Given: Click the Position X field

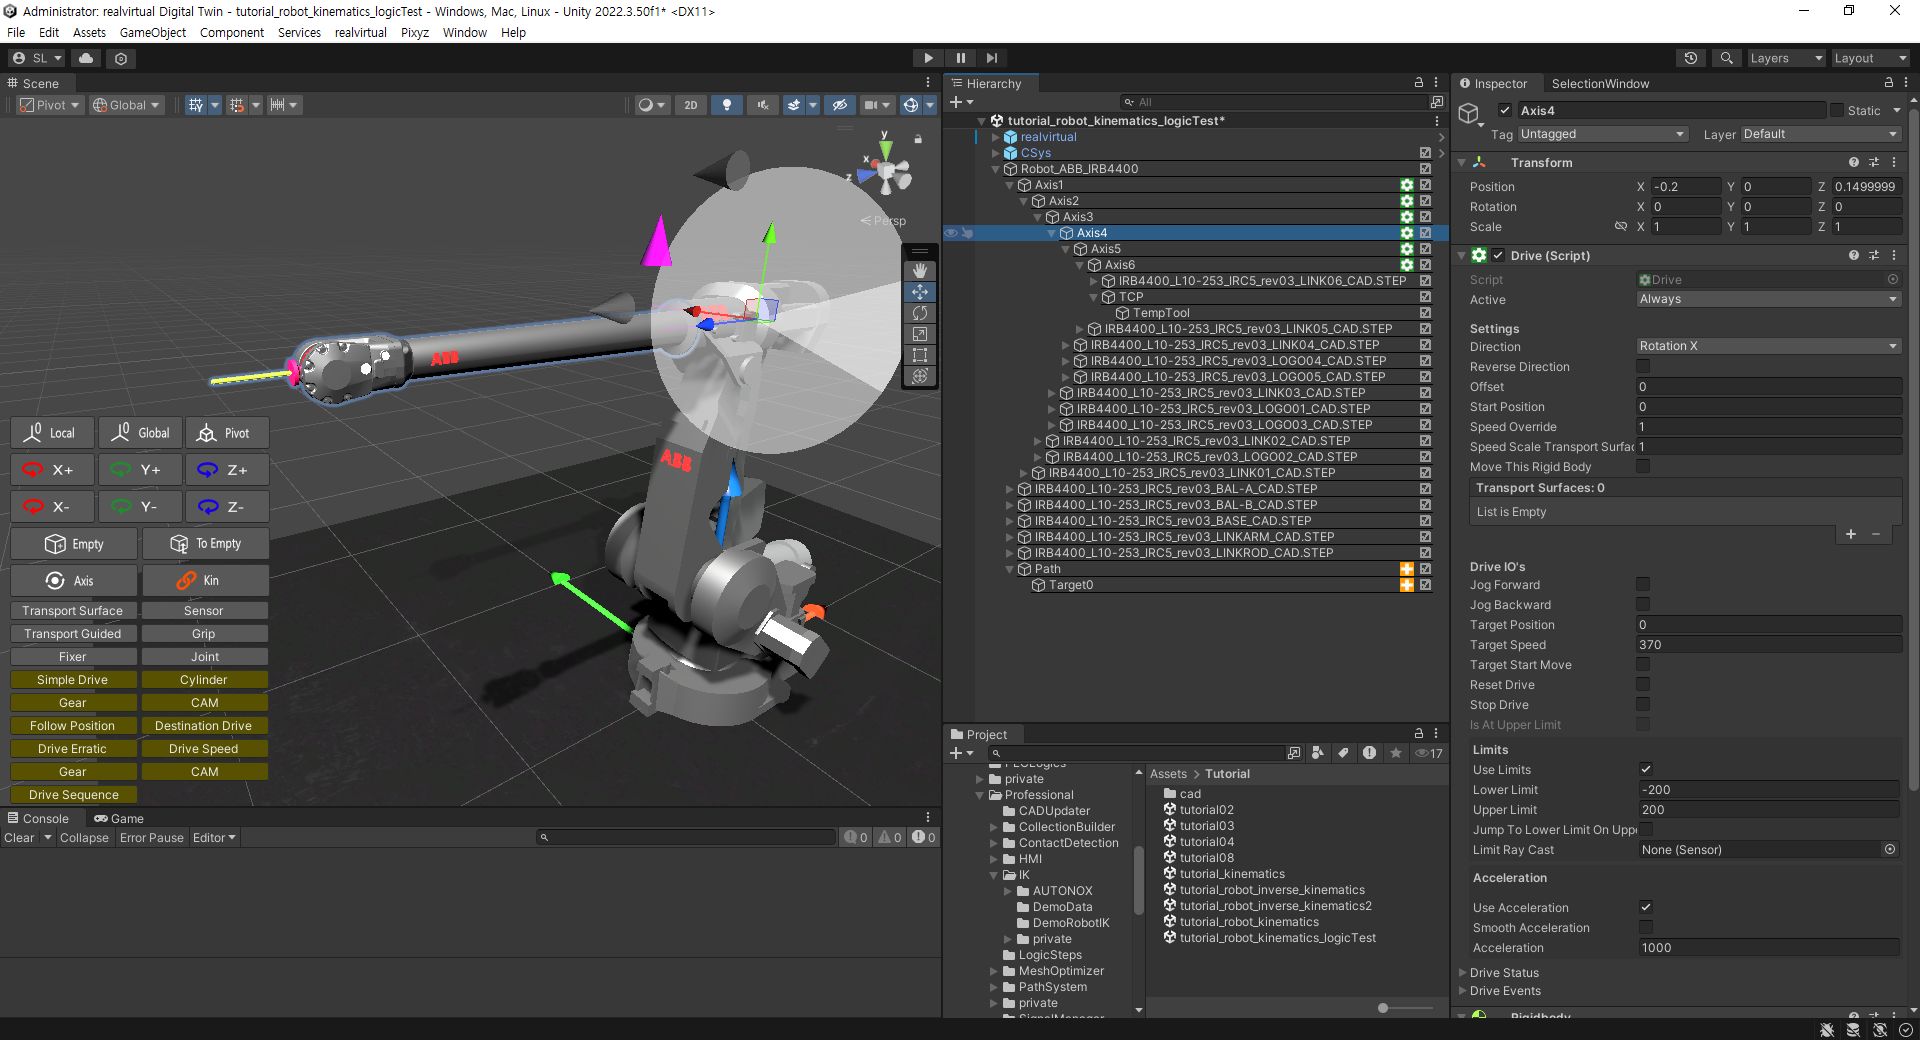Looking at the screenshot, I should pyautogui.click(x=1685, y=187).
